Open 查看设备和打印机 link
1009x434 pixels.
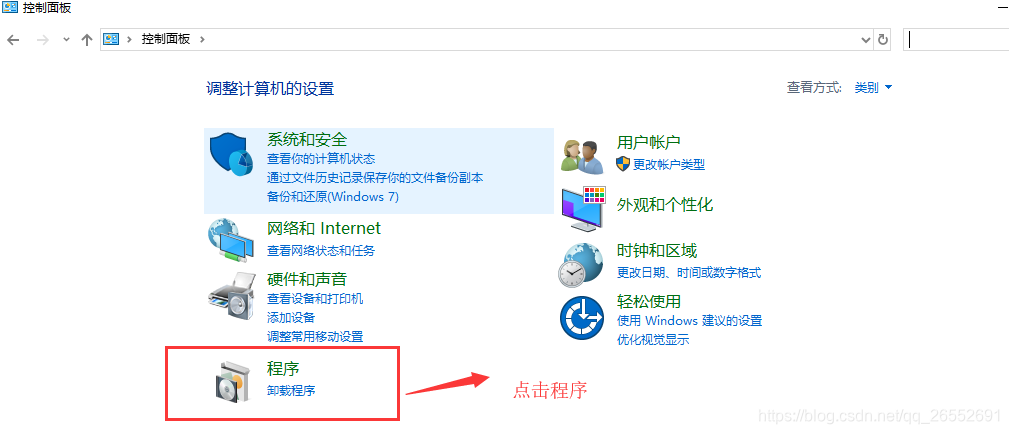[x=315, y=298]
